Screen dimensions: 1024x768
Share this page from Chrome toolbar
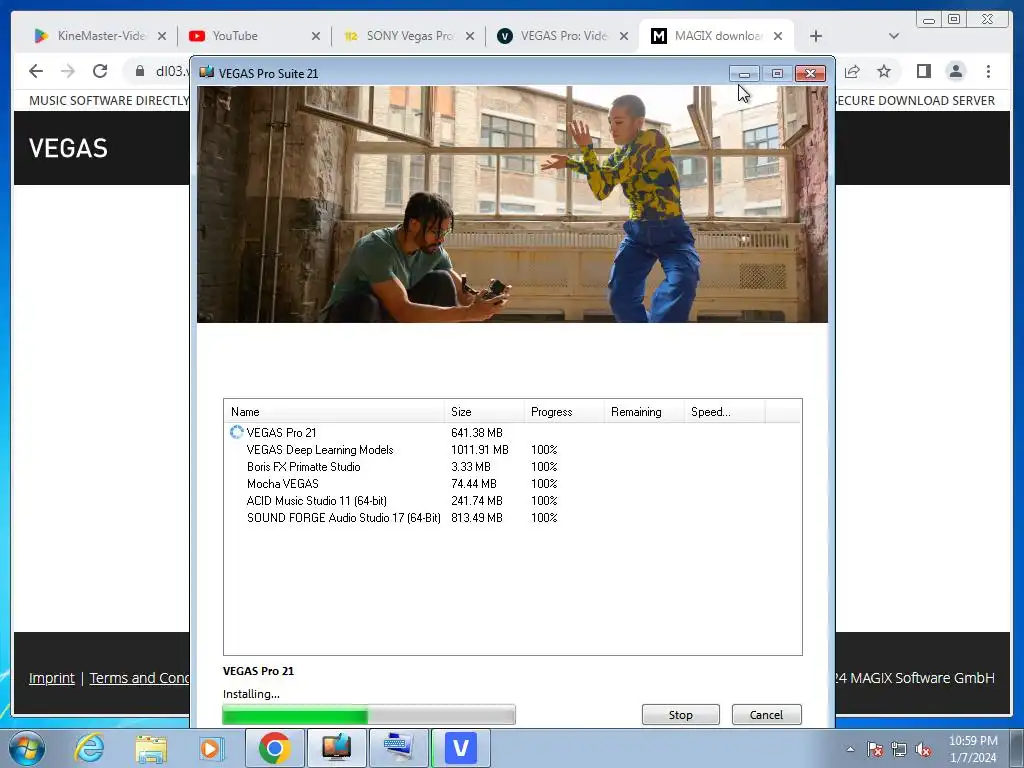pyautogui.click(x=852, y=71)
